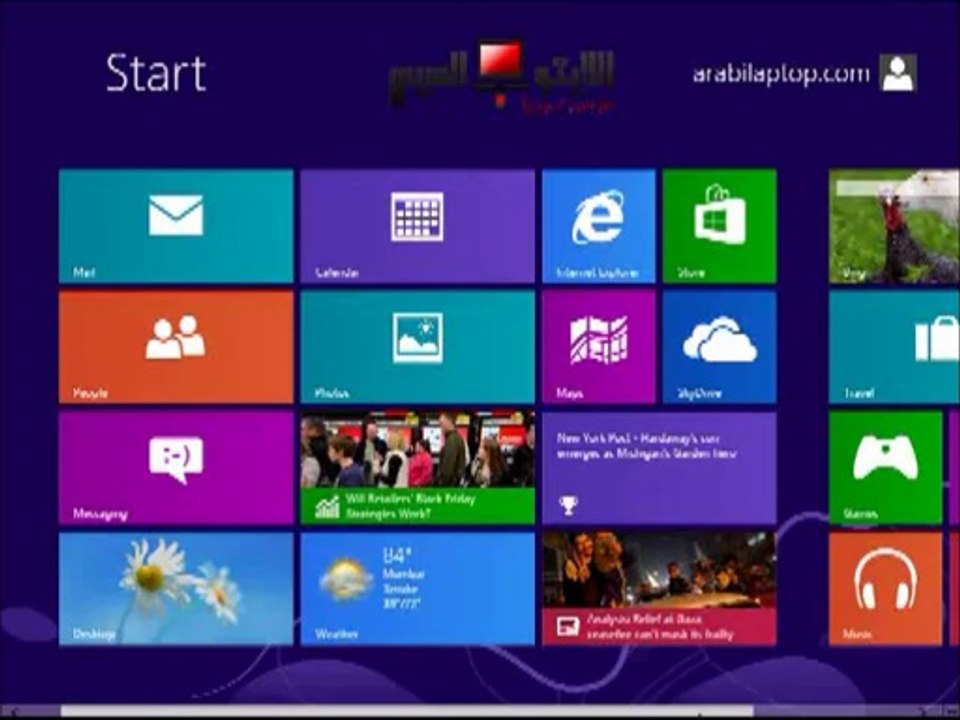Open the People tile
Viewport: 960px width, 720px height.
coord(176,347)
